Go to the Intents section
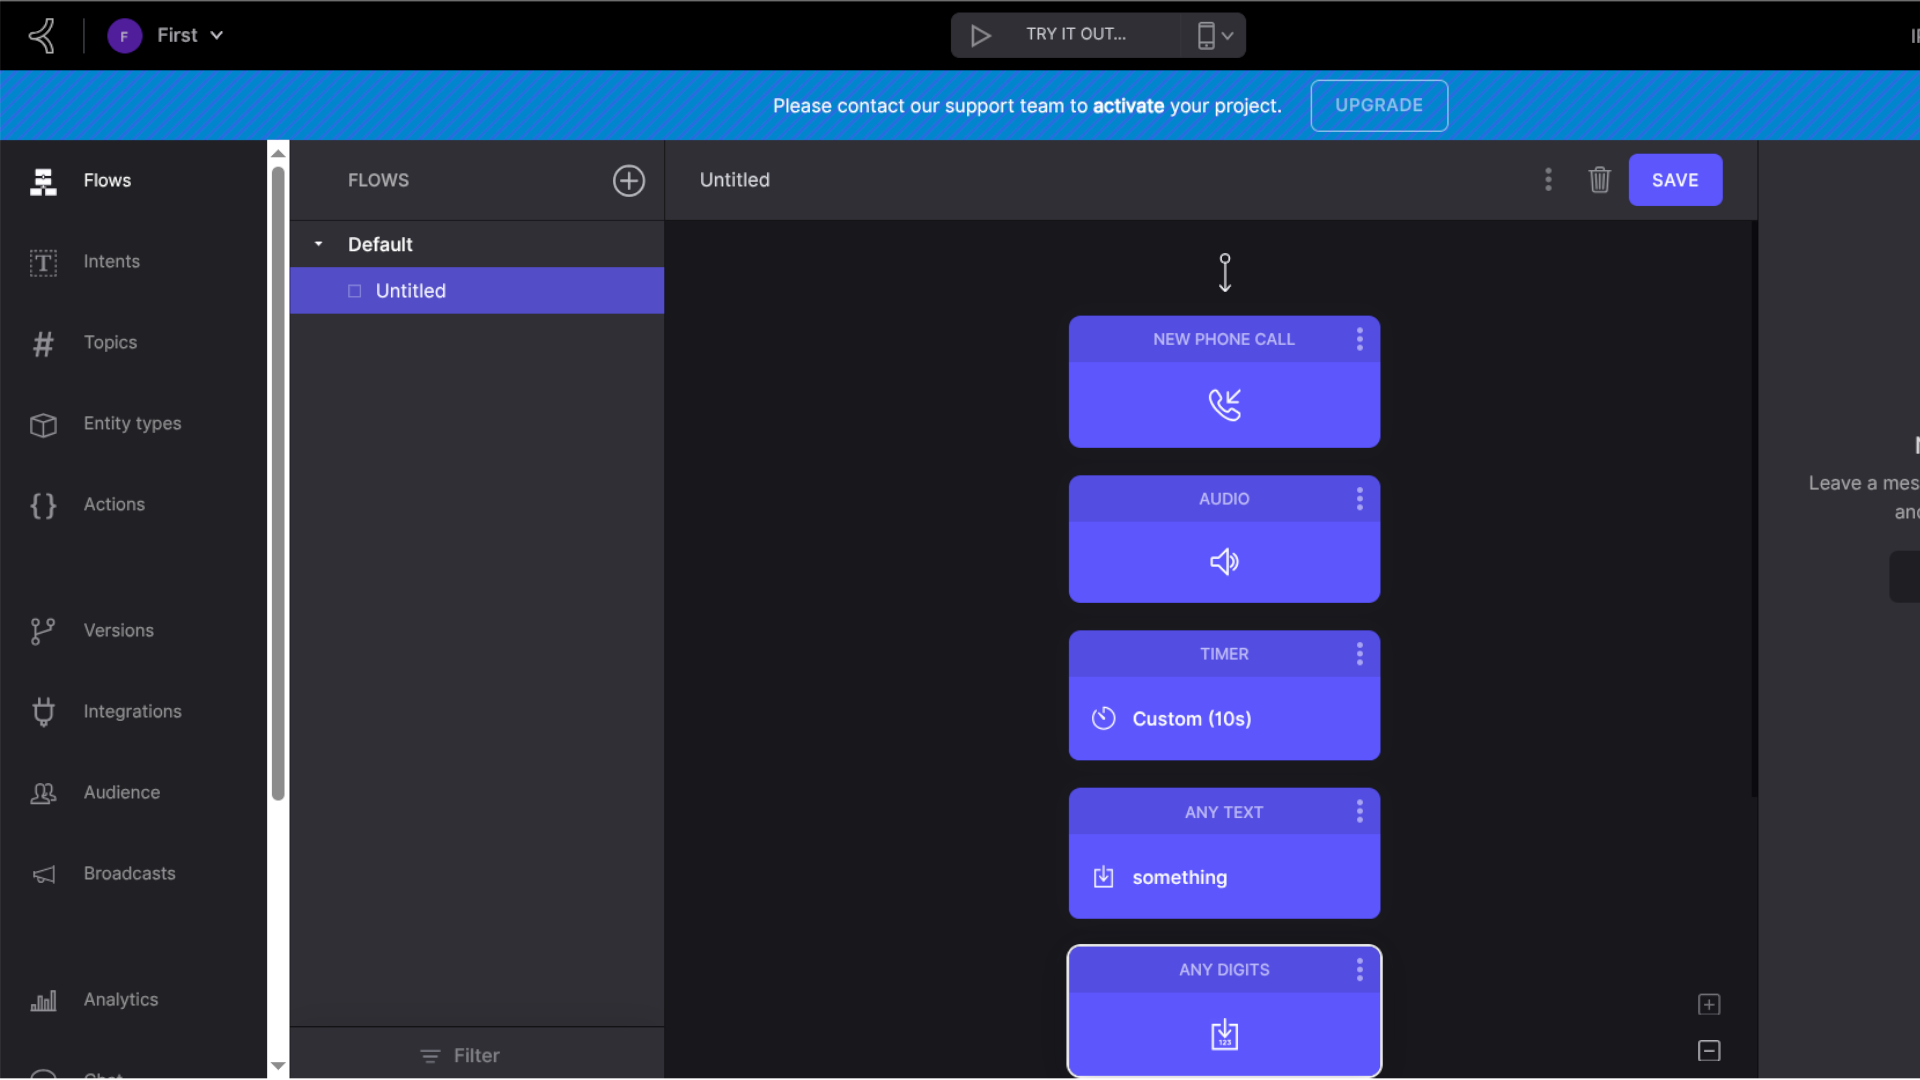The image size is (1920, 1080). click(111, 262)
